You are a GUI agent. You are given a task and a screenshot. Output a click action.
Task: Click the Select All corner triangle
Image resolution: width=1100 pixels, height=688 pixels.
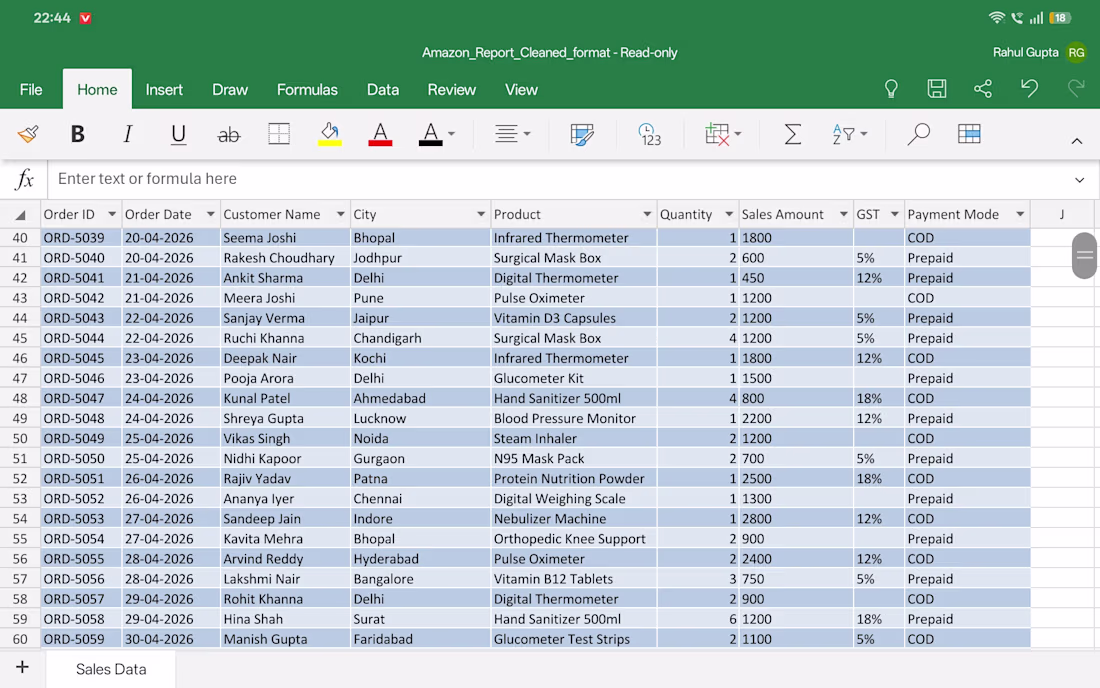tap(20, 215)
